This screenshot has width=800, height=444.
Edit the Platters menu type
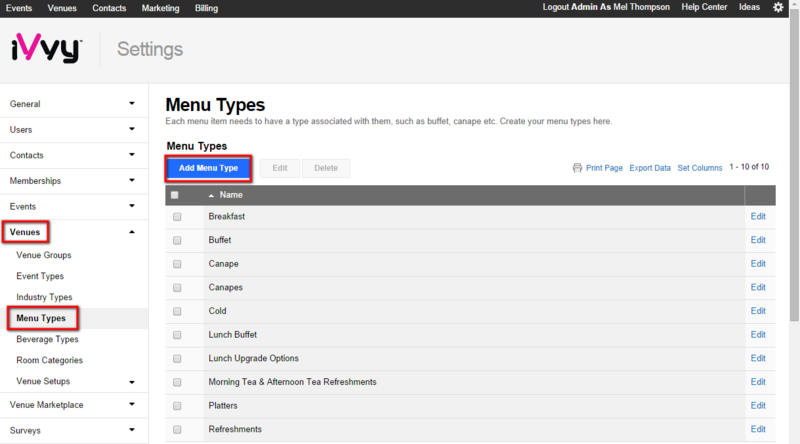(758, 406)
